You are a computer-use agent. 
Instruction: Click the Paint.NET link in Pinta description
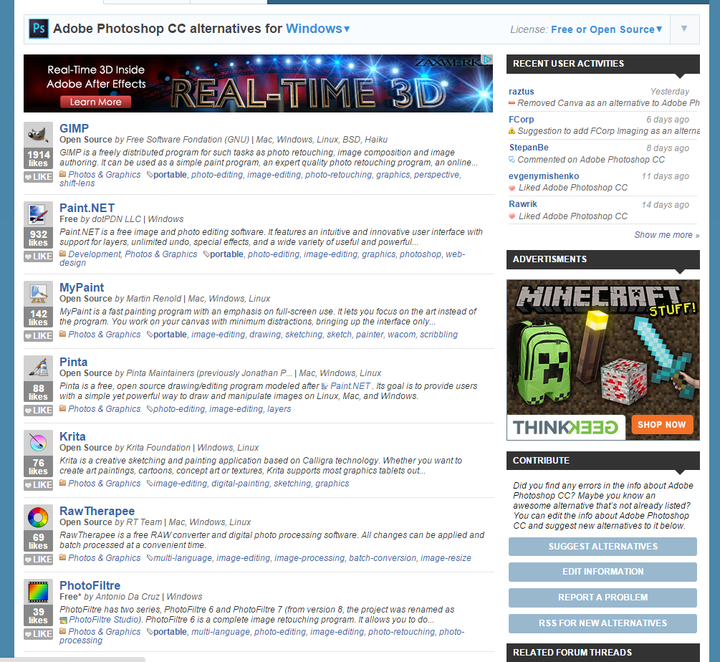click(350, 386)
